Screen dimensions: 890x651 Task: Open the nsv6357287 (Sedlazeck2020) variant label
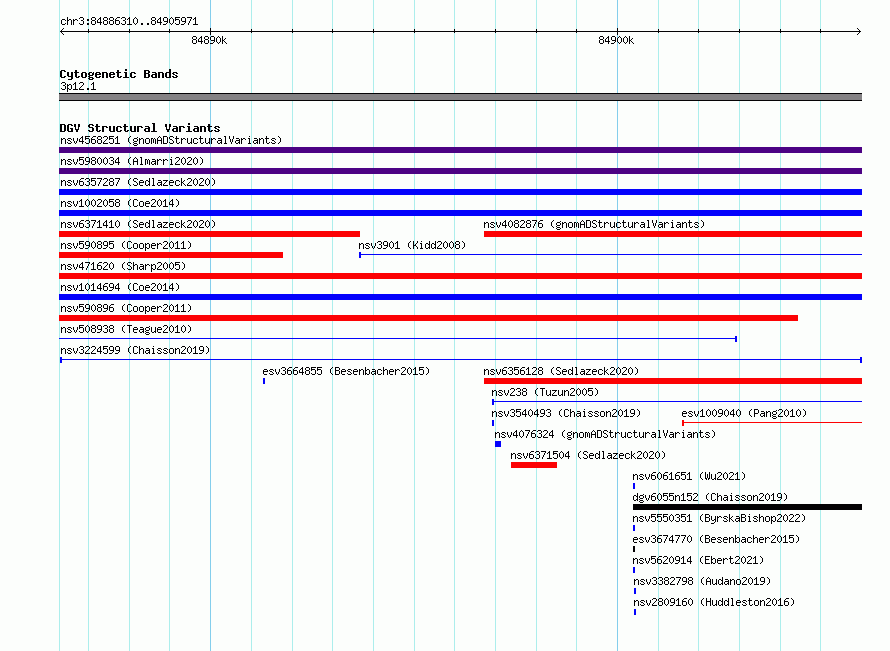click(x=138, y=182)
